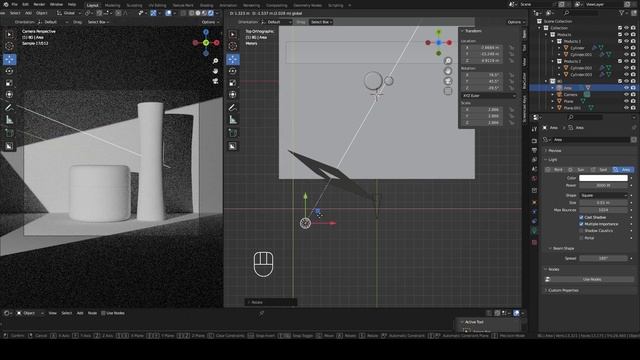Click pan hand icon in Camera Perspective viewport
The image size is (640, 360).
coord(216,71)
